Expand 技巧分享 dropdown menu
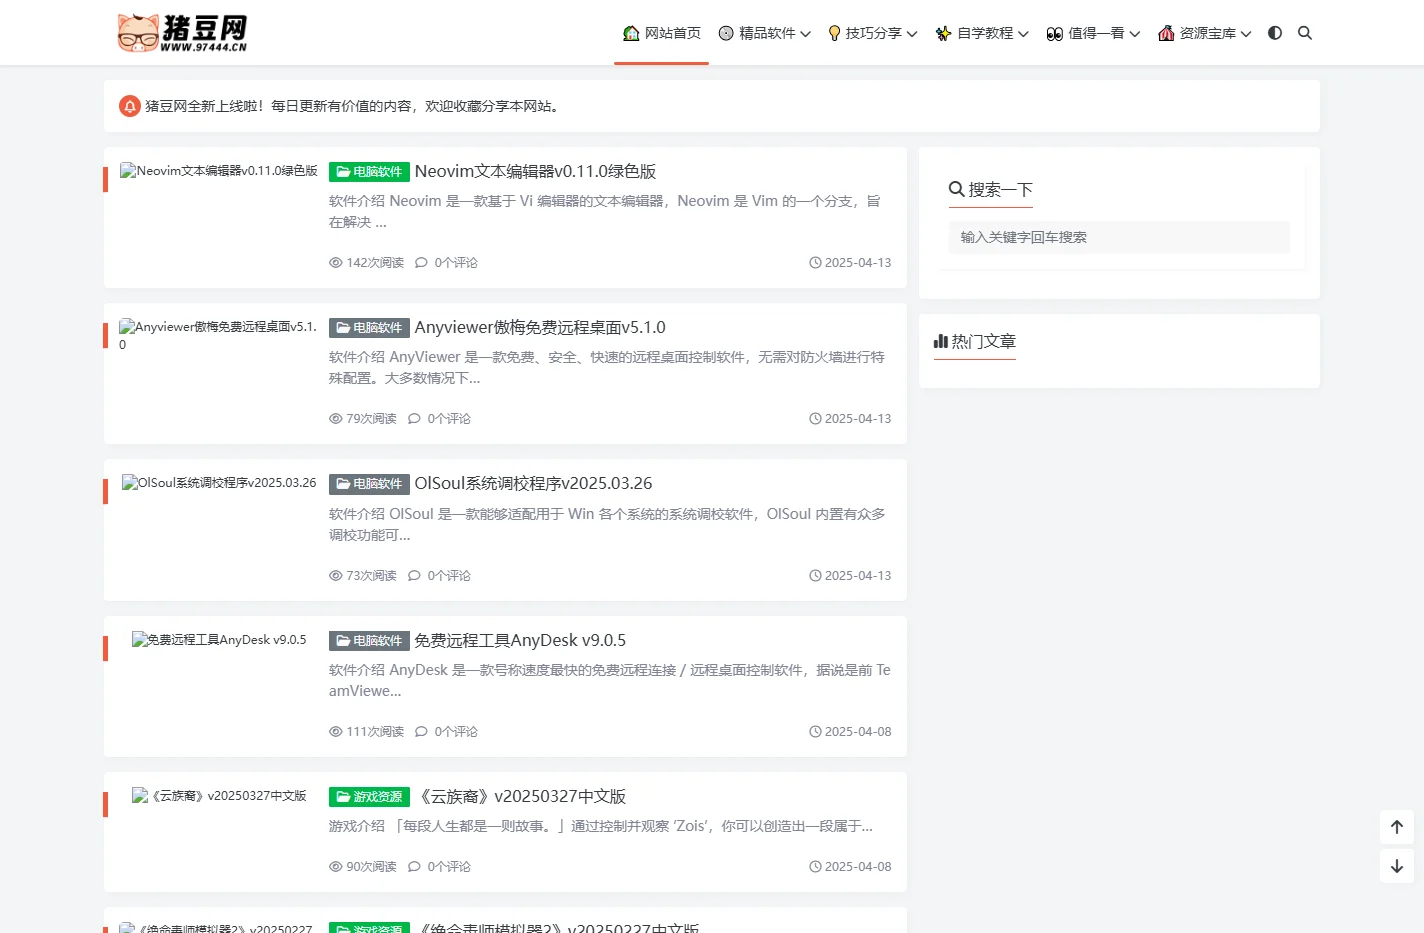1424x933 pixels. pyautogui.click(x=872, y=33)
